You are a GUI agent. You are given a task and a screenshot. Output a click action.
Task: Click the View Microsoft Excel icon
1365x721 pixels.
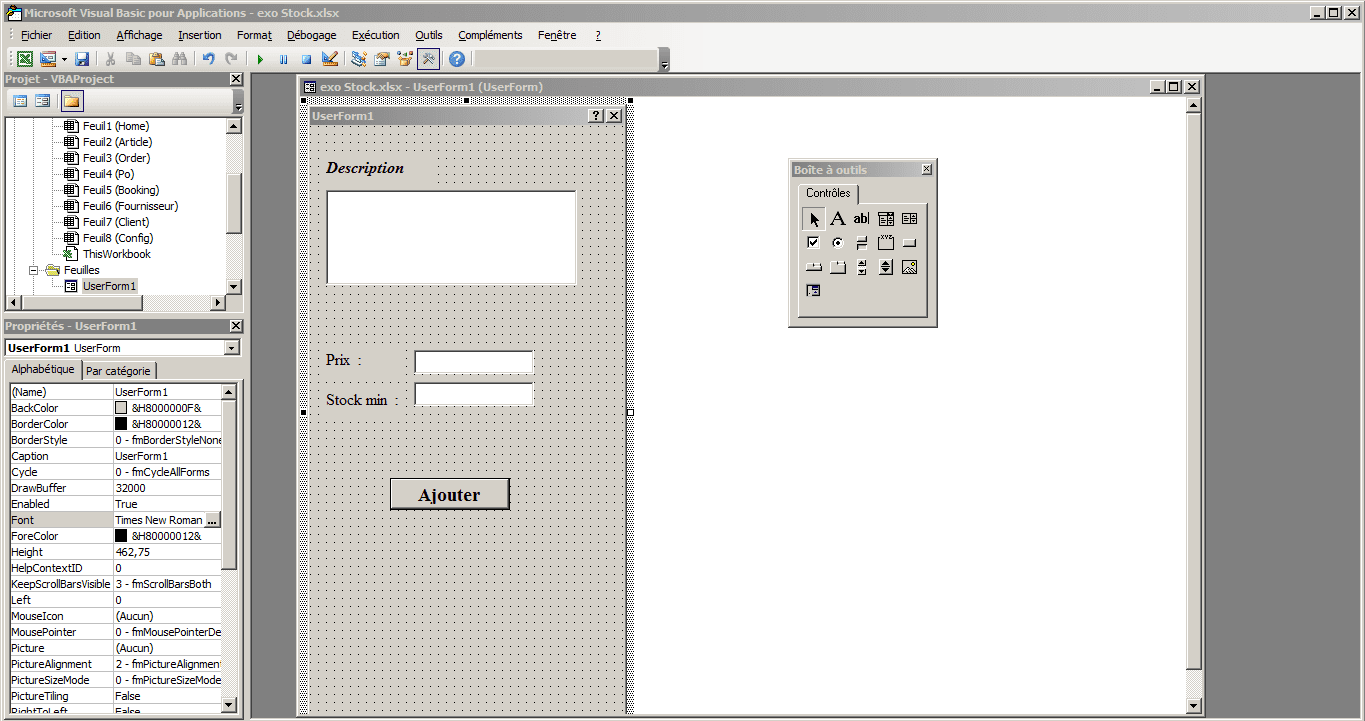25,60
